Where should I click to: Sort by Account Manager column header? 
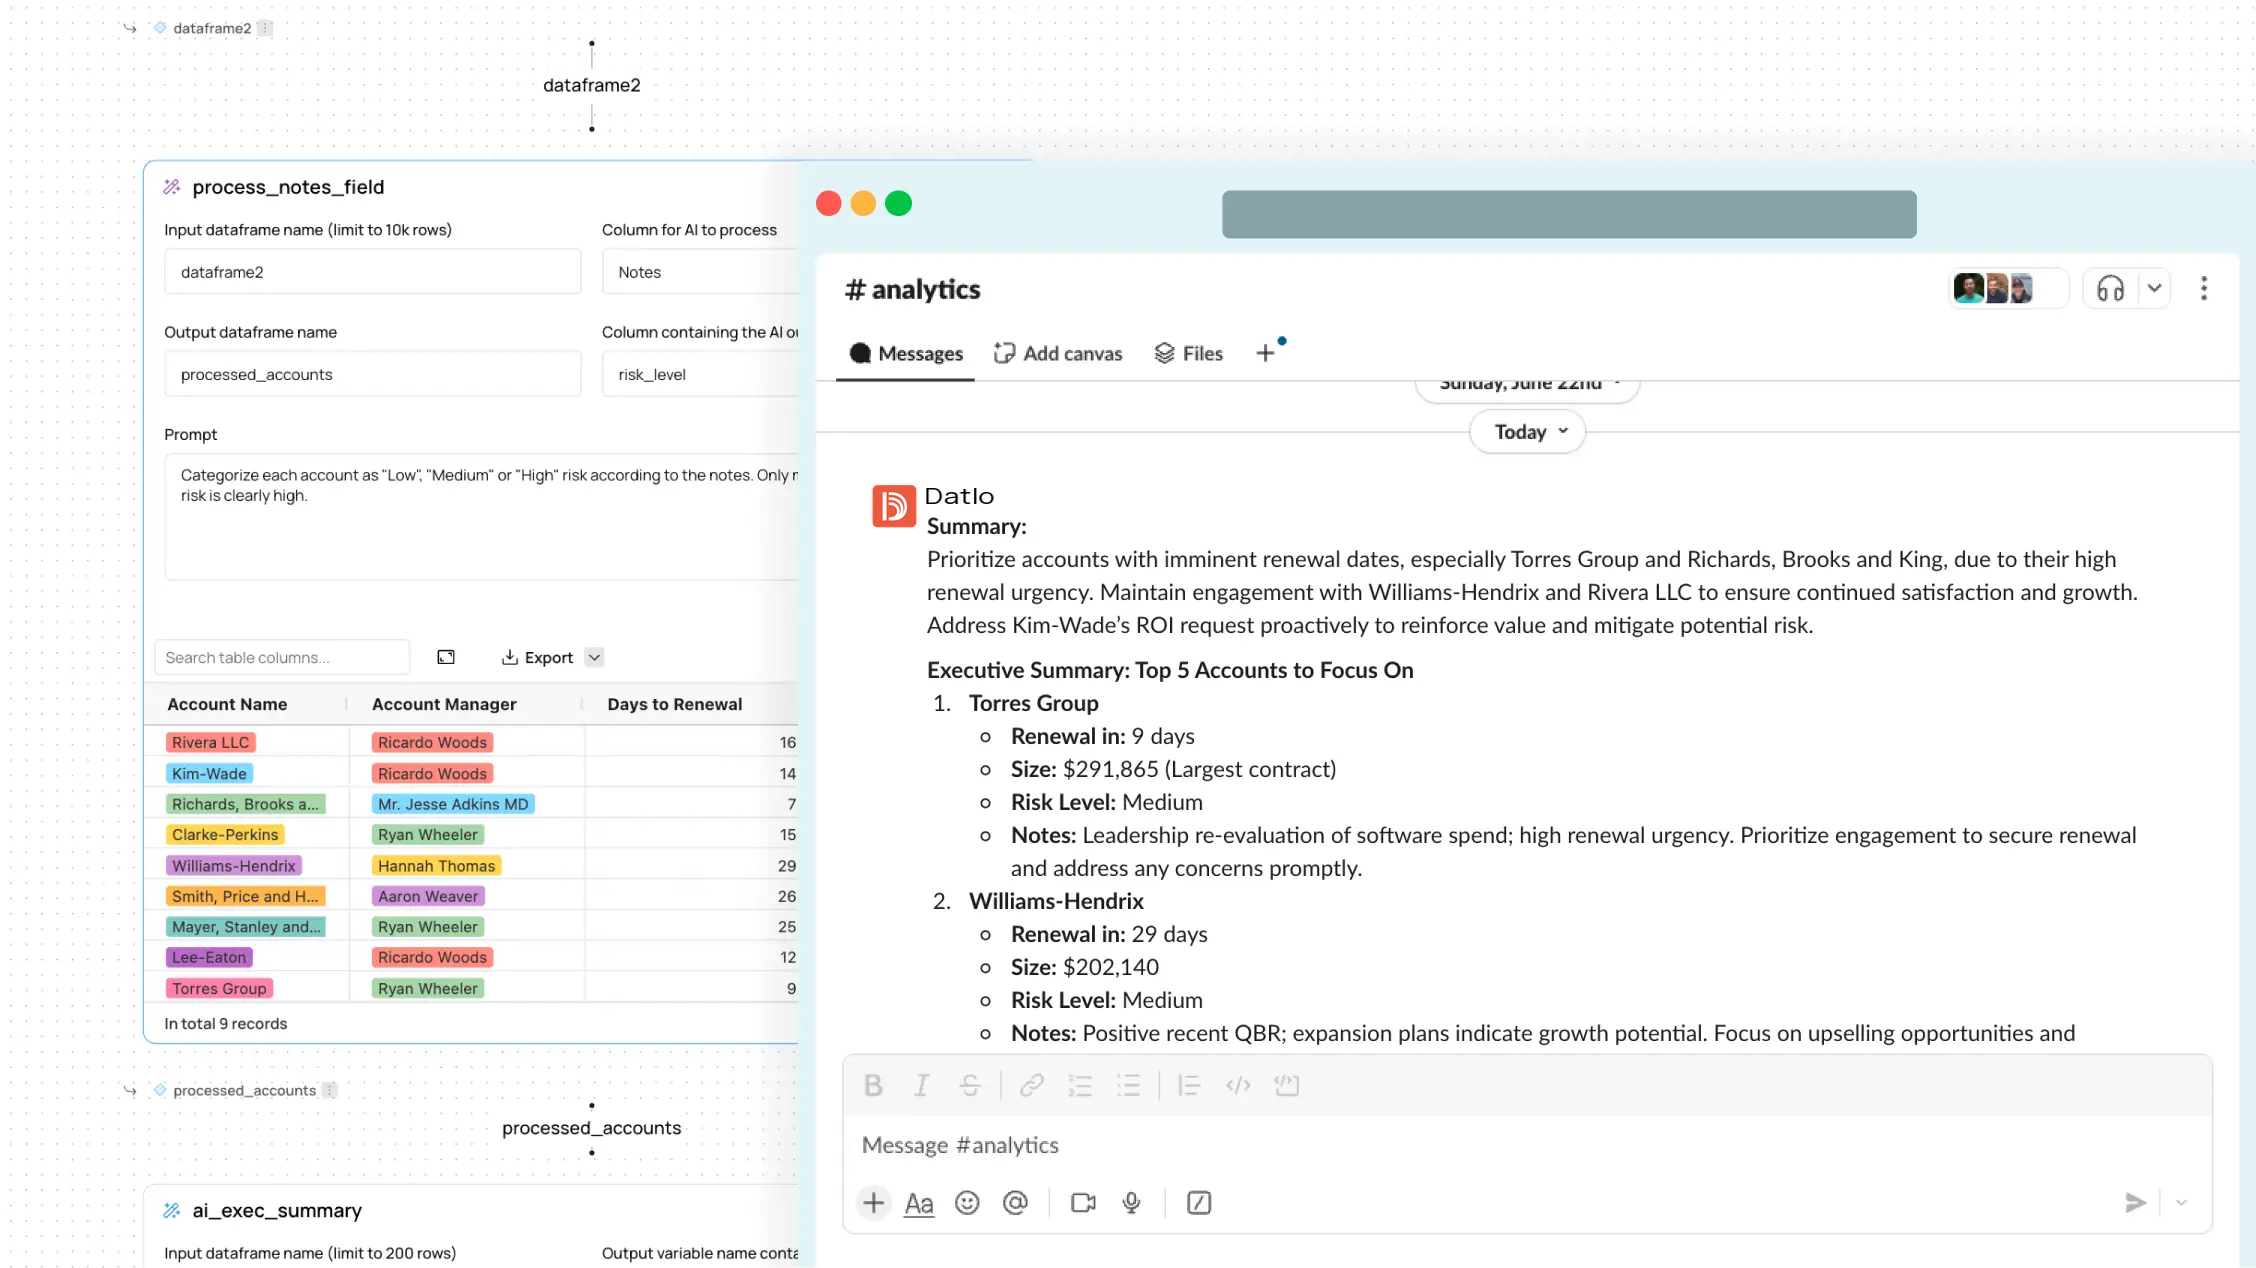pos(444,704)
